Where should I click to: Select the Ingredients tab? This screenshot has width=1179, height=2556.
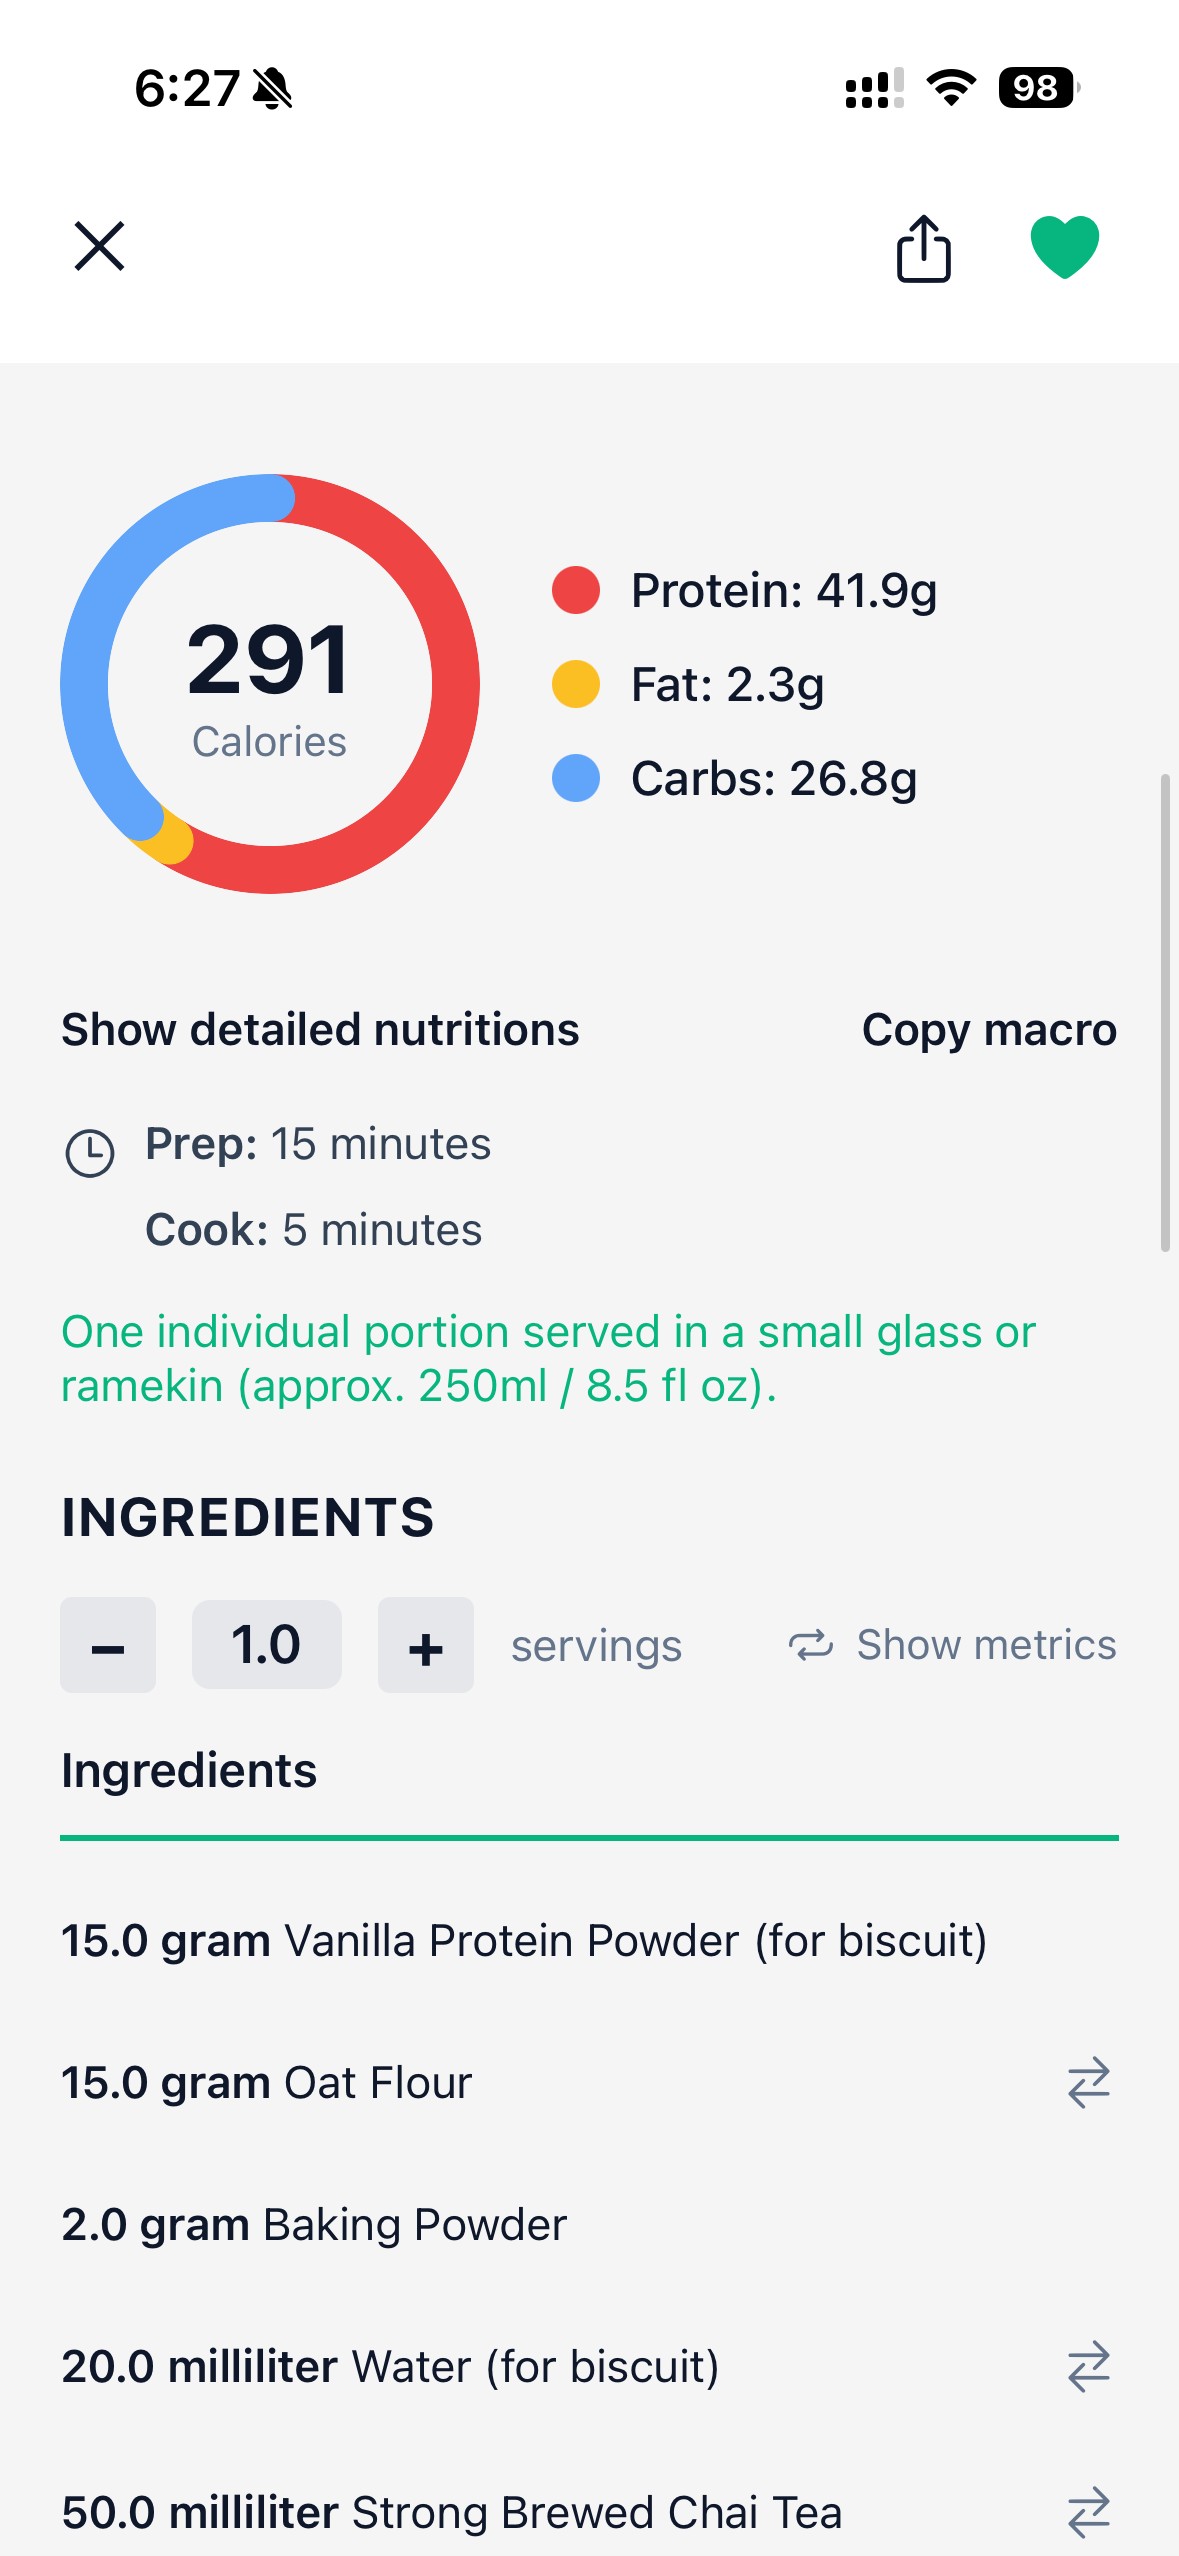point(189,1771)
